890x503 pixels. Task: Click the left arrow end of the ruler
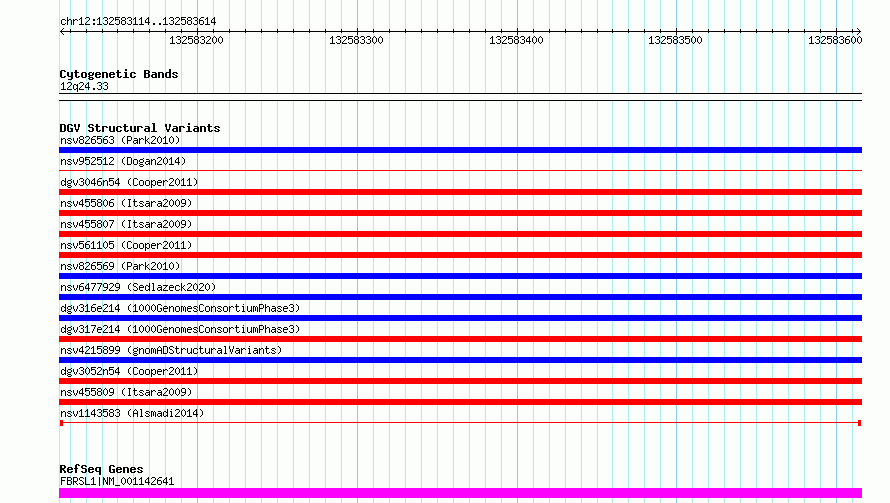coord(62,31)
